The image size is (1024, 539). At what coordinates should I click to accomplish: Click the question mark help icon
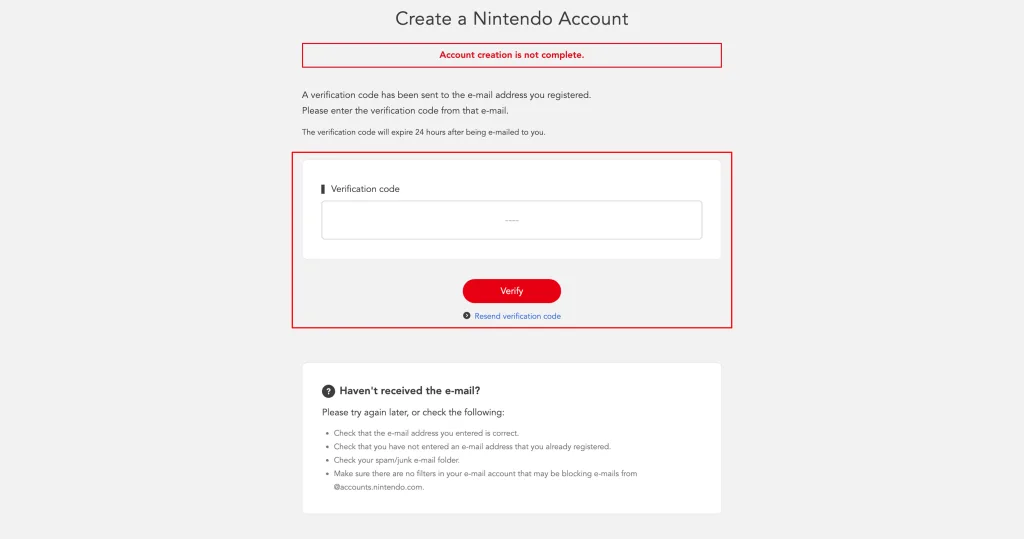pyautogui.click(x=328, y=391)
